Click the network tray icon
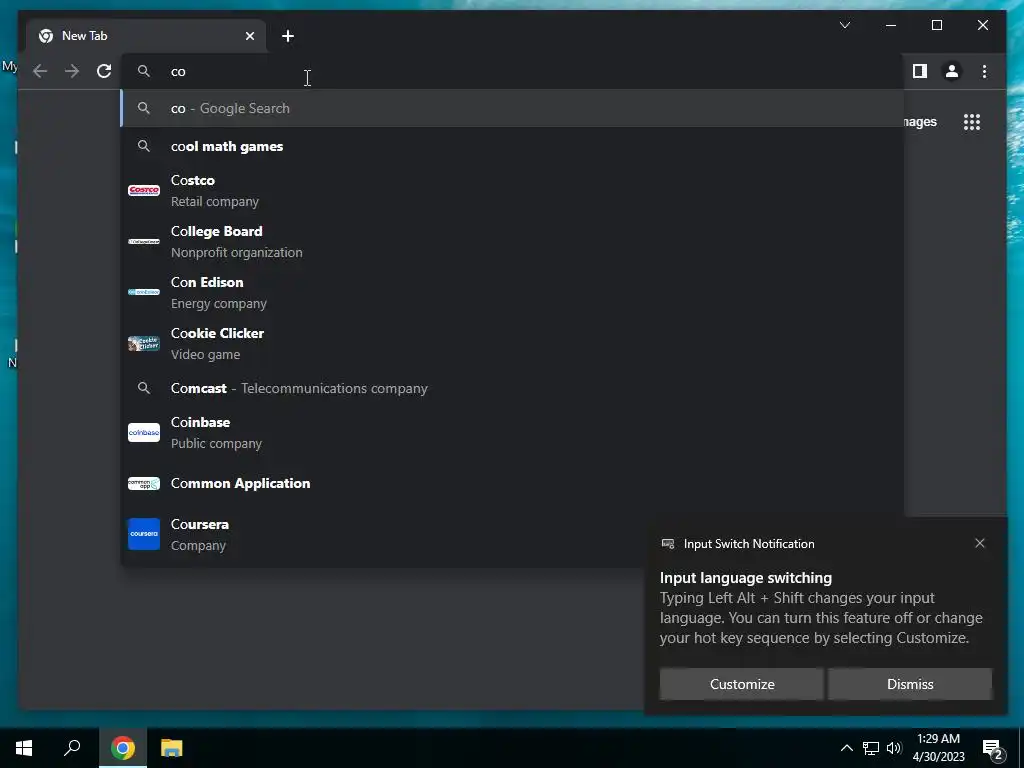The image size is (1024, 768). point(871,748)
